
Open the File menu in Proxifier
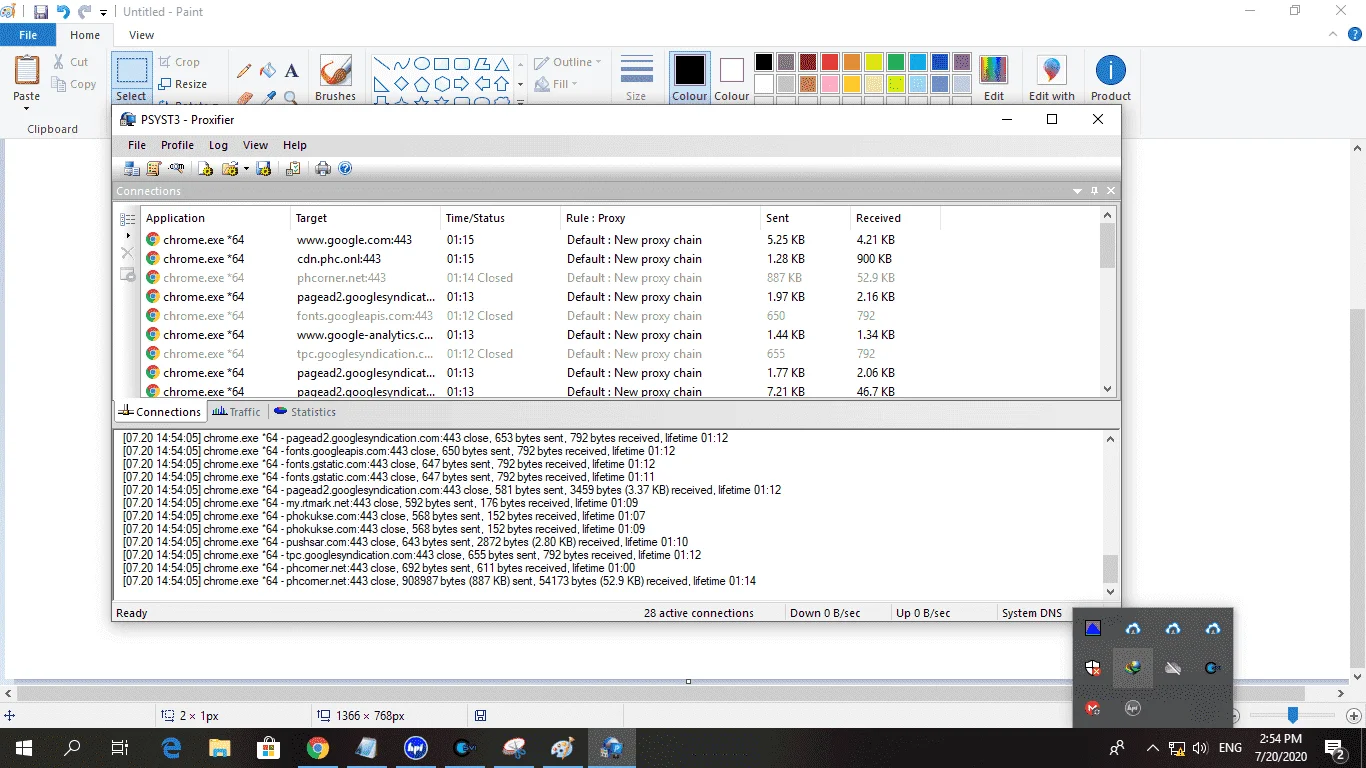pyautogui.click(x=137, y=145)
